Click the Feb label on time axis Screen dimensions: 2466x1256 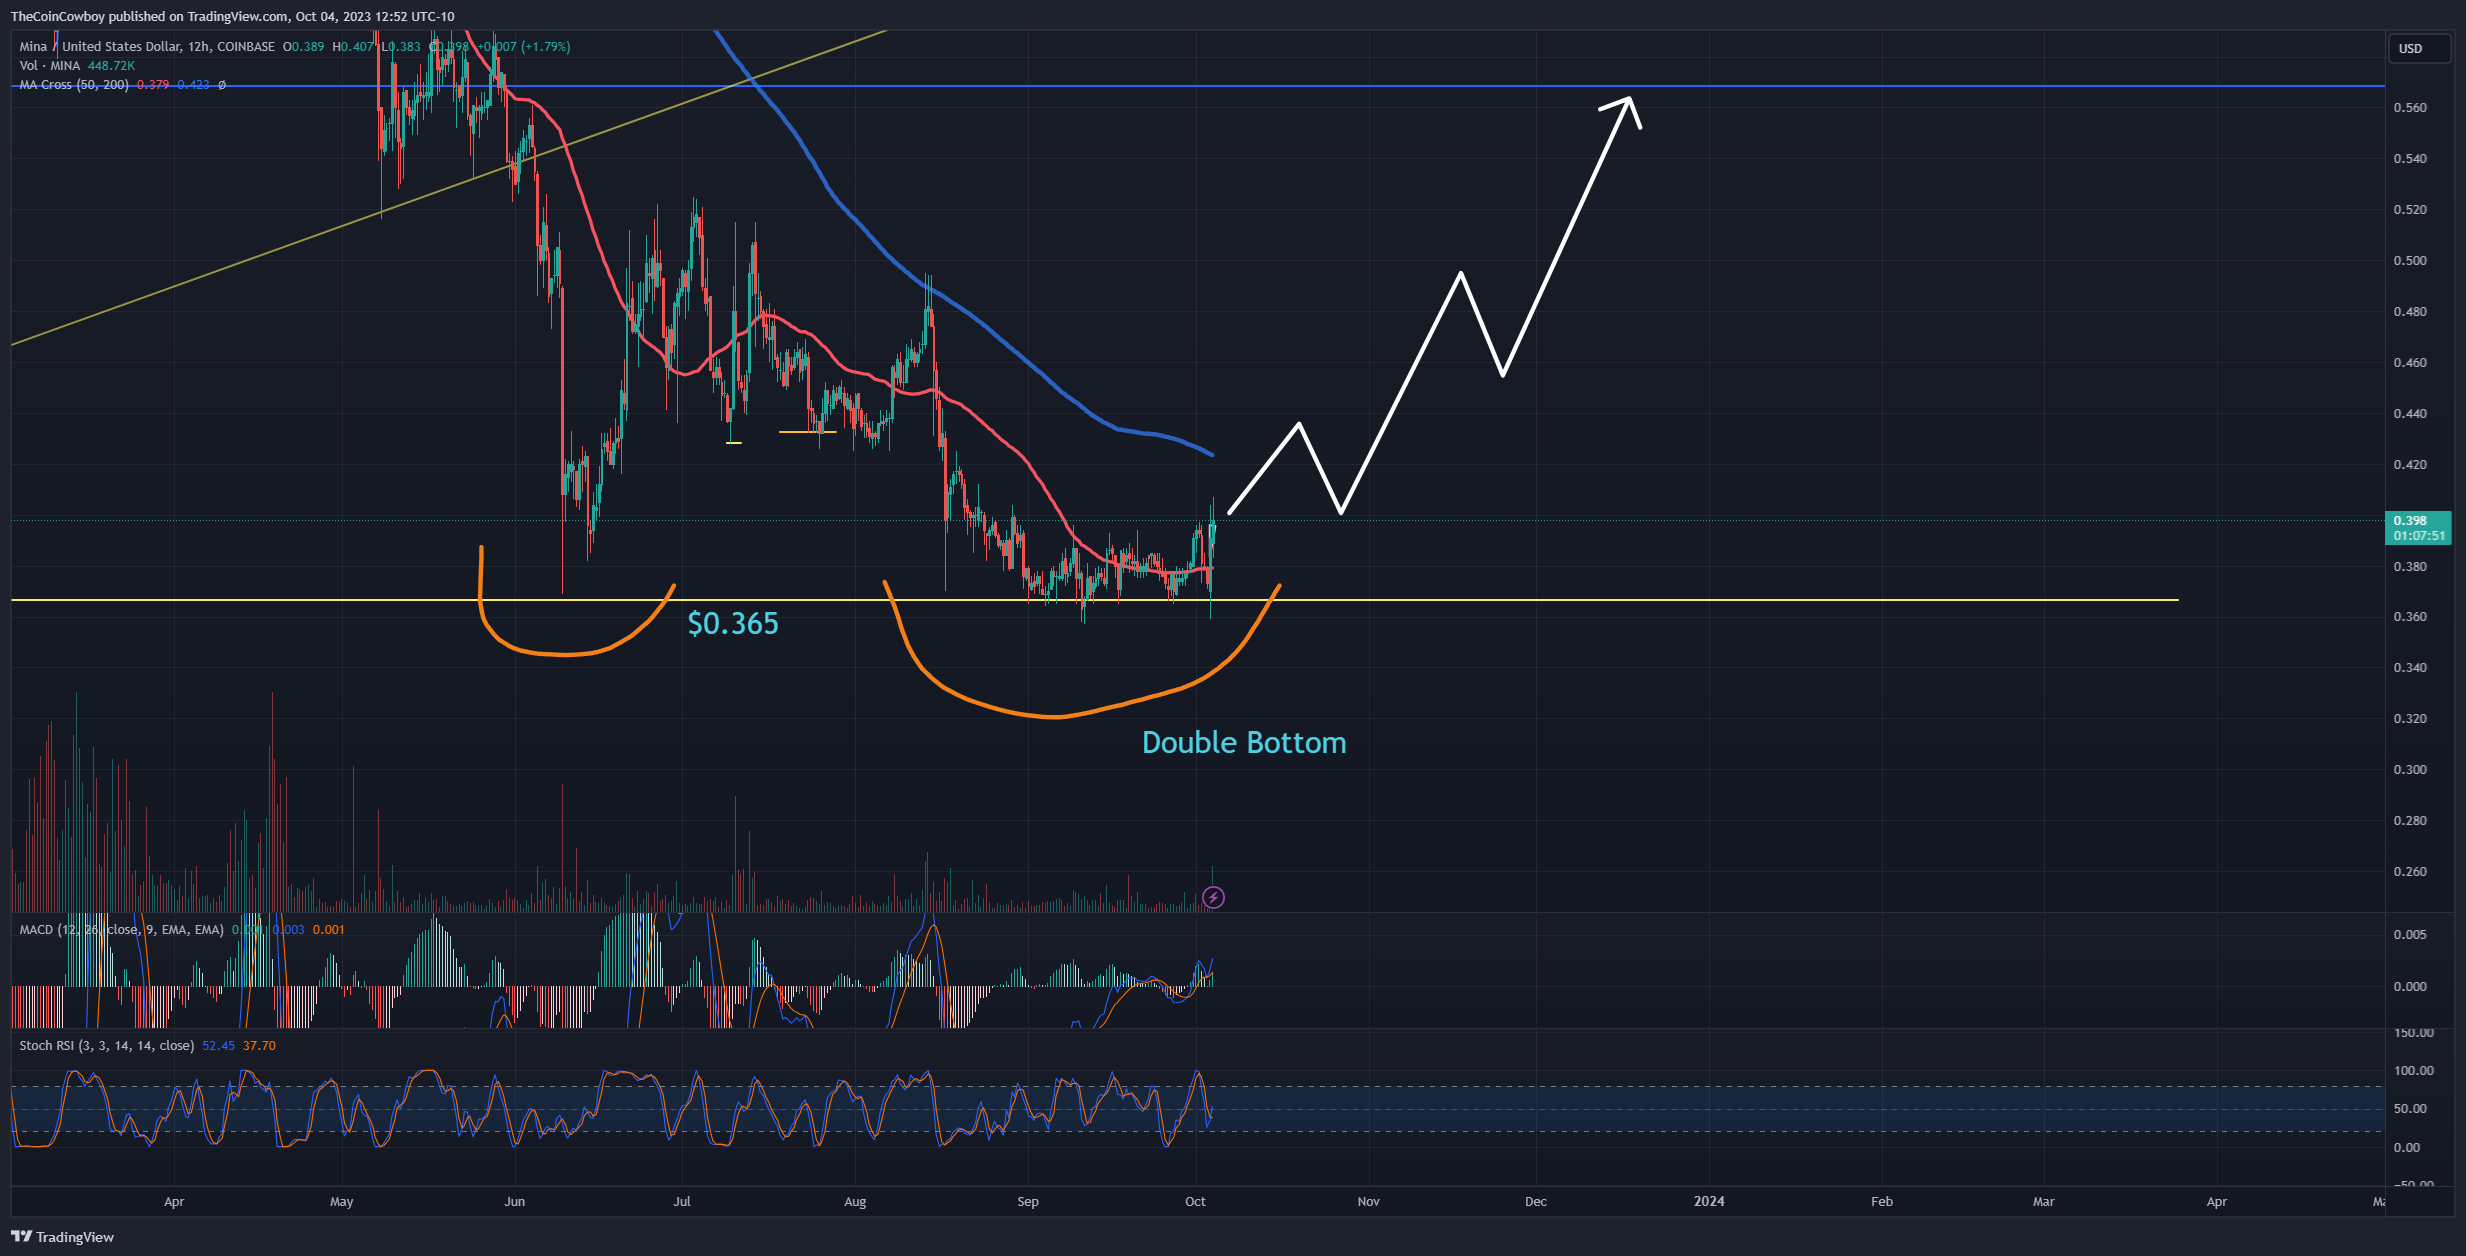[x=1881, y=1201]
